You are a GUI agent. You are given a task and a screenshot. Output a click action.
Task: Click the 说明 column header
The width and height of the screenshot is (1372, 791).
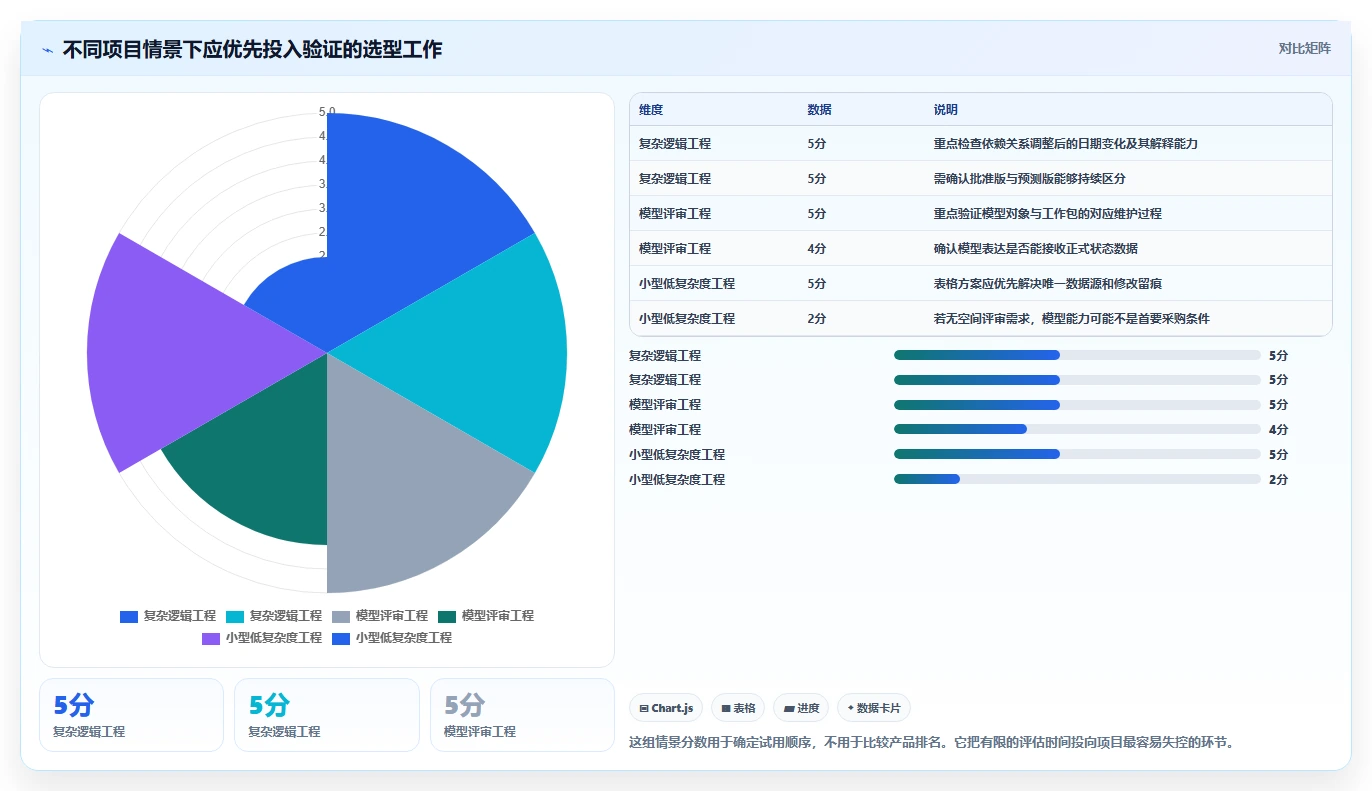946,110
